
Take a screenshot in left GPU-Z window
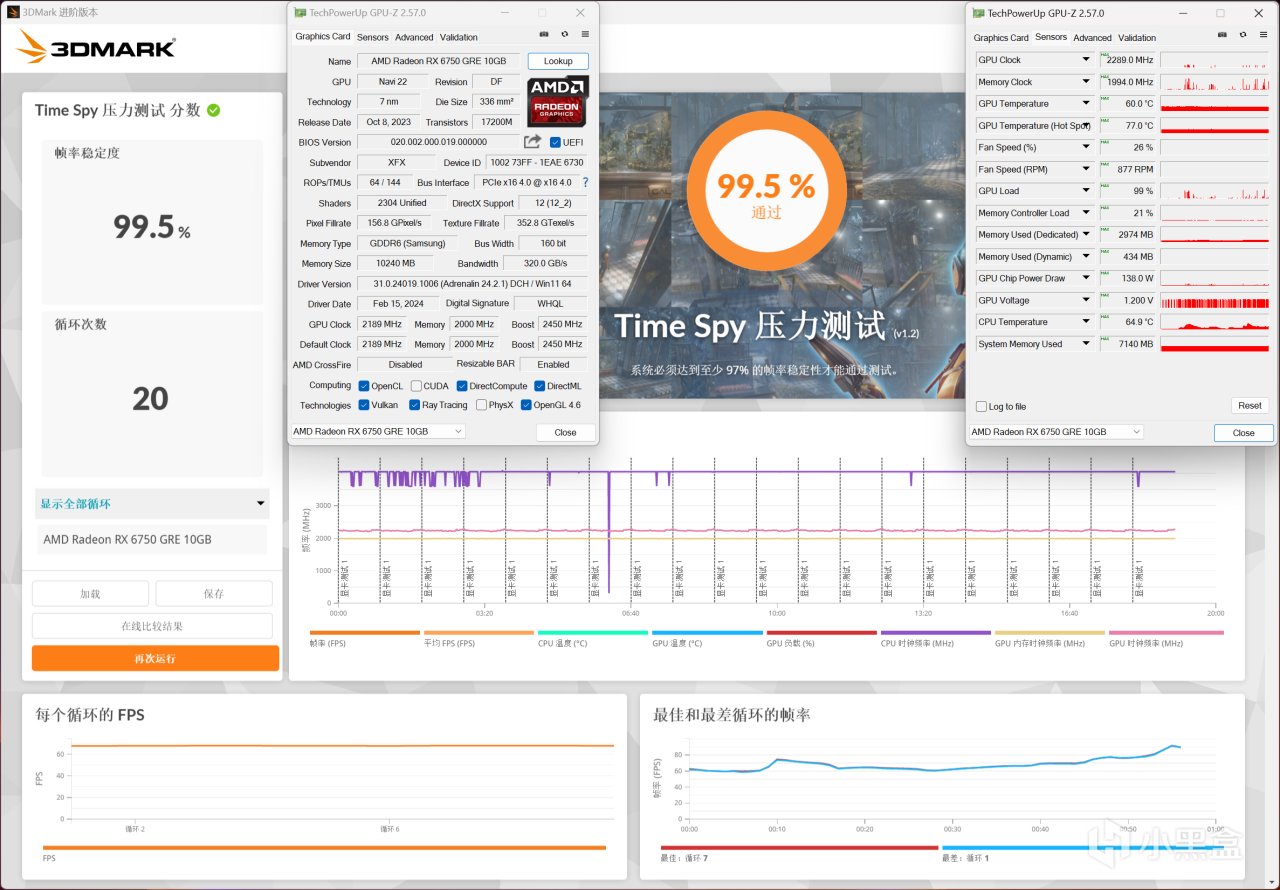(544, 34)
